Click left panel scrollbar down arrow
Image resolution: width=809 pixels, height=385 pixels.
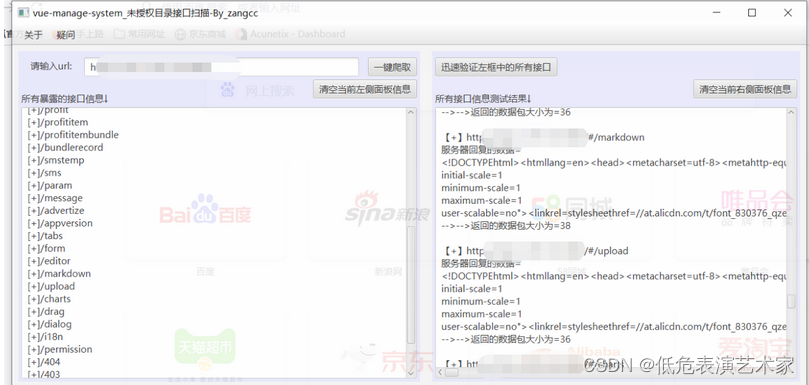pos(411,372)
